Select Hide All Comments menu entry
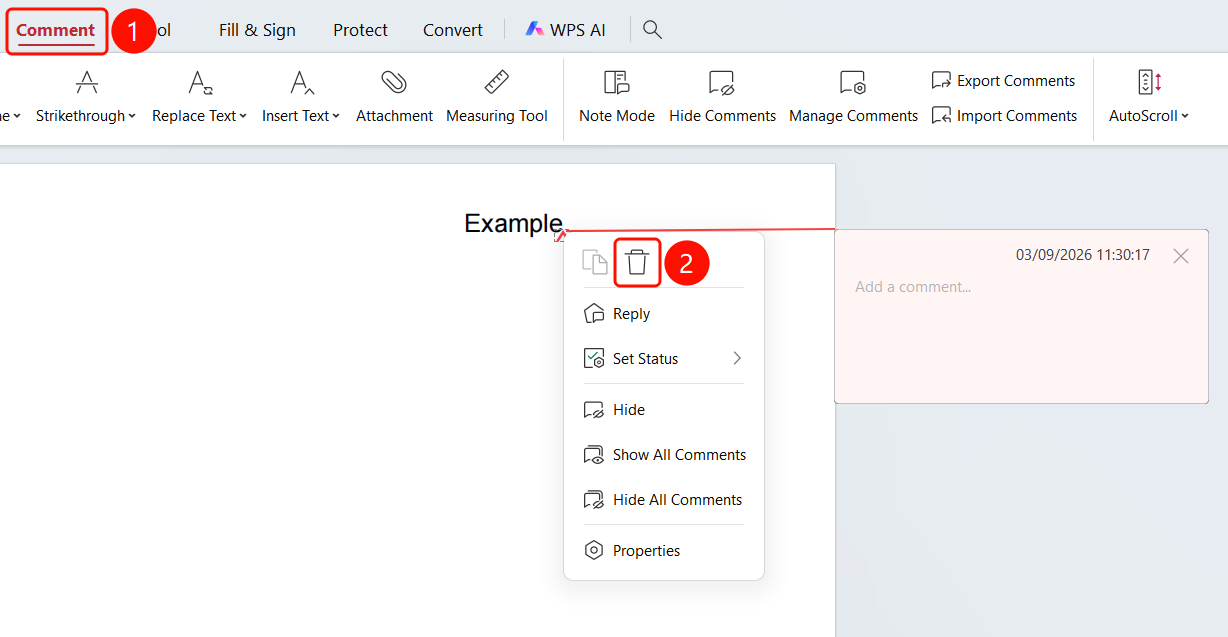 [663, 500]
